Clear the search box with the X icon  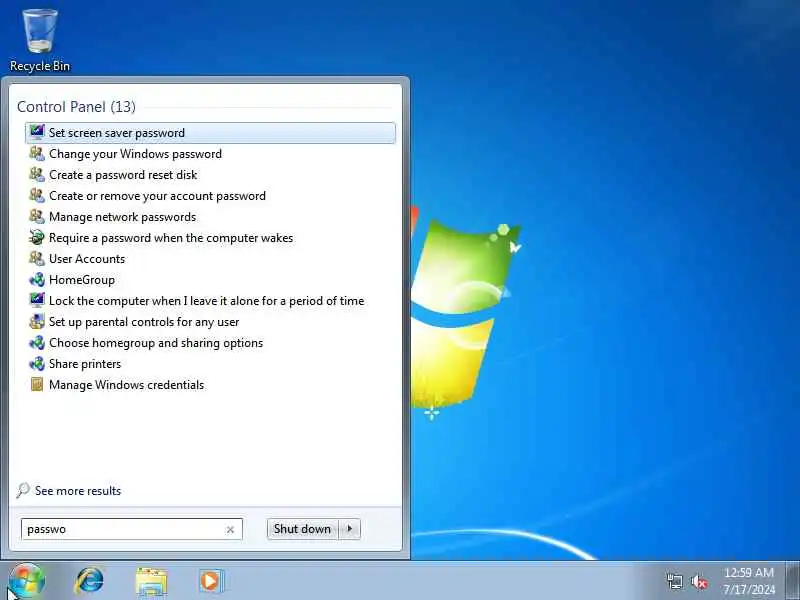pyautogui.click(x=230, y=530)
